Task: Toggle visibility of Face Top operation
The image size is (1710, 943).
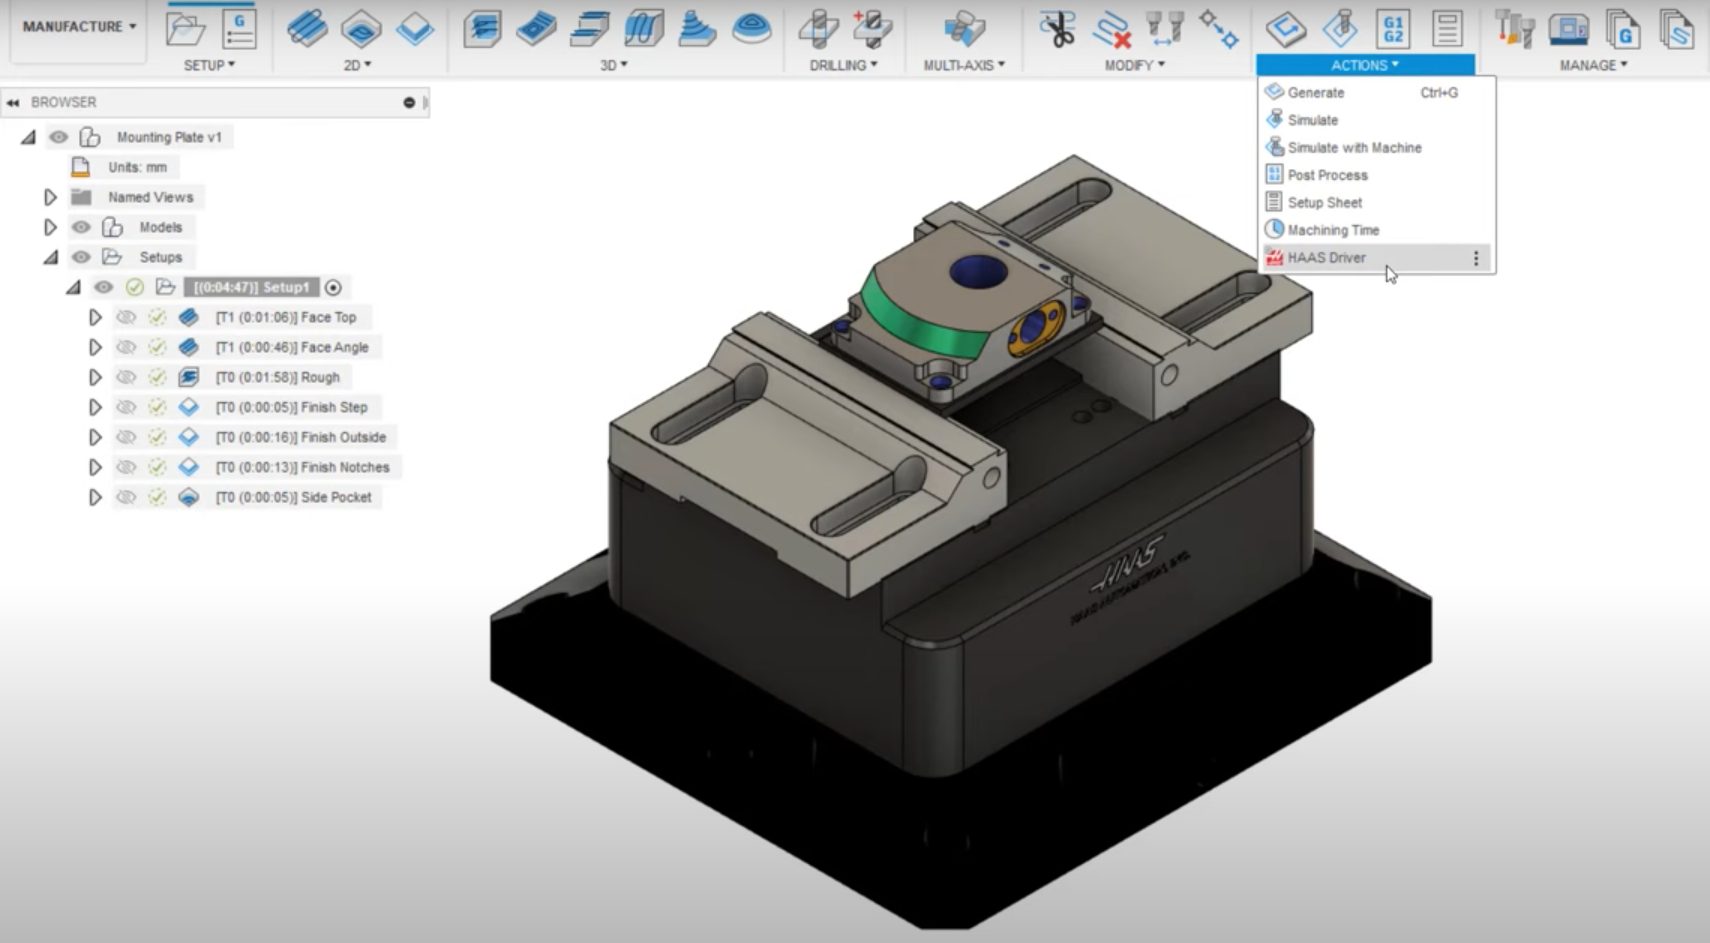Action: (x=126, y=317)
